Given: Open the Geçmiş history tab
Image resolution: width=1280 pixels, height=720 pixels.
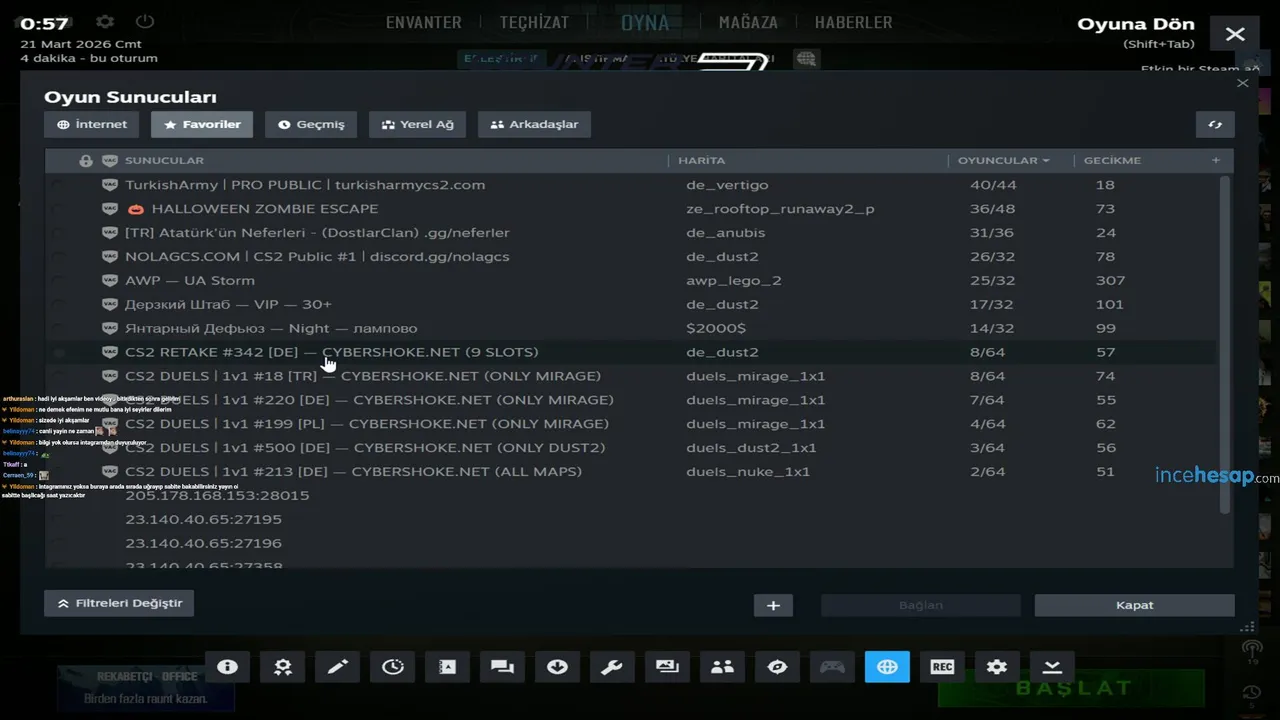Looking at the screenshot, I should (311, 125).
